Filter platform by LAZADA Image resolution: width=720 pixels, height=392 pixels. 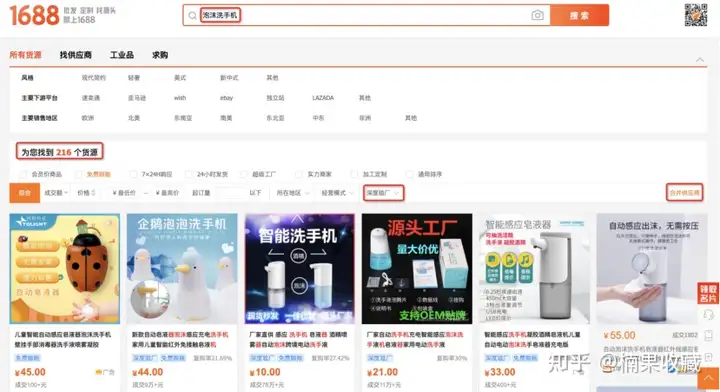323,98
